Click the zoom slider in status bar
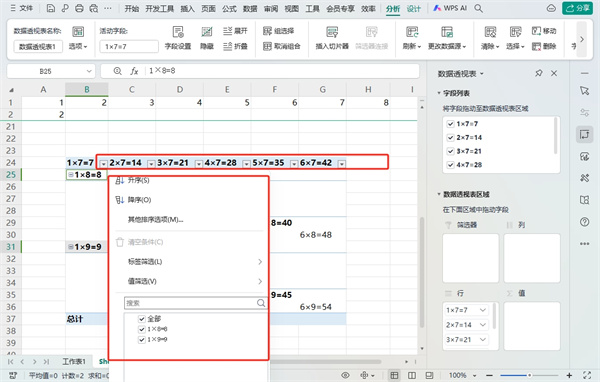600x382 pixels. [x=529, y=375]
